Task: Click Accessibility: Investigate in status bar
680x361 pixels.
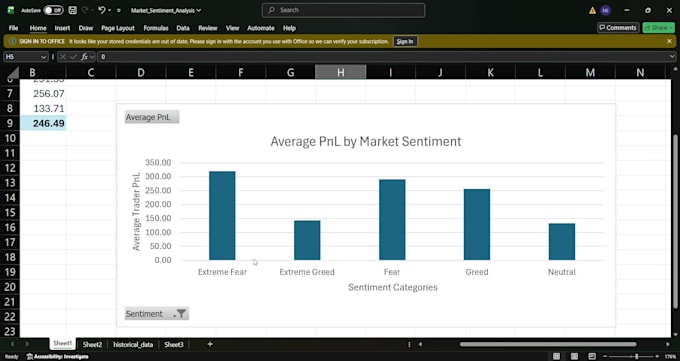Action: click(58, 357)
